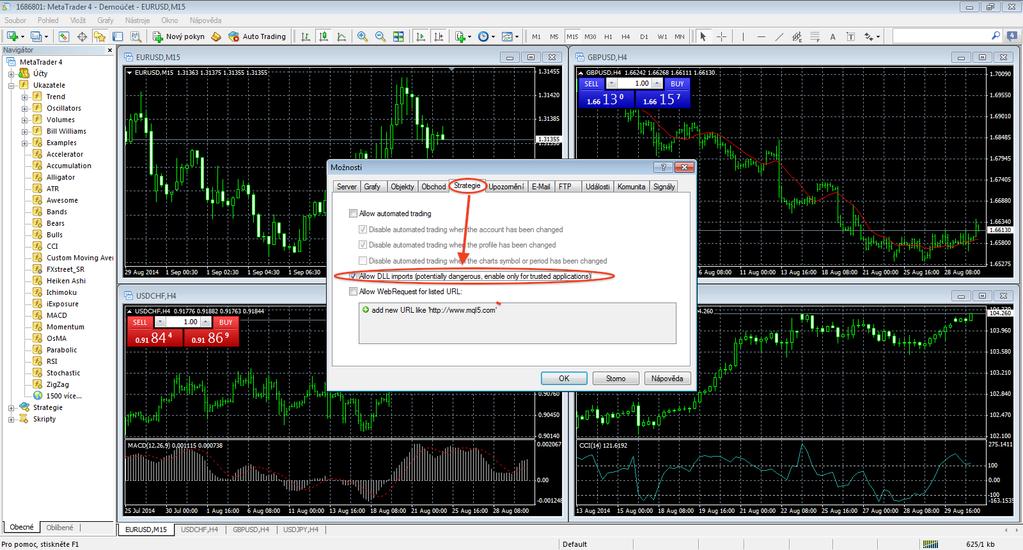
Task: Enable Allow WebRequest for listed URL checkbox
Action: (353, 292)
